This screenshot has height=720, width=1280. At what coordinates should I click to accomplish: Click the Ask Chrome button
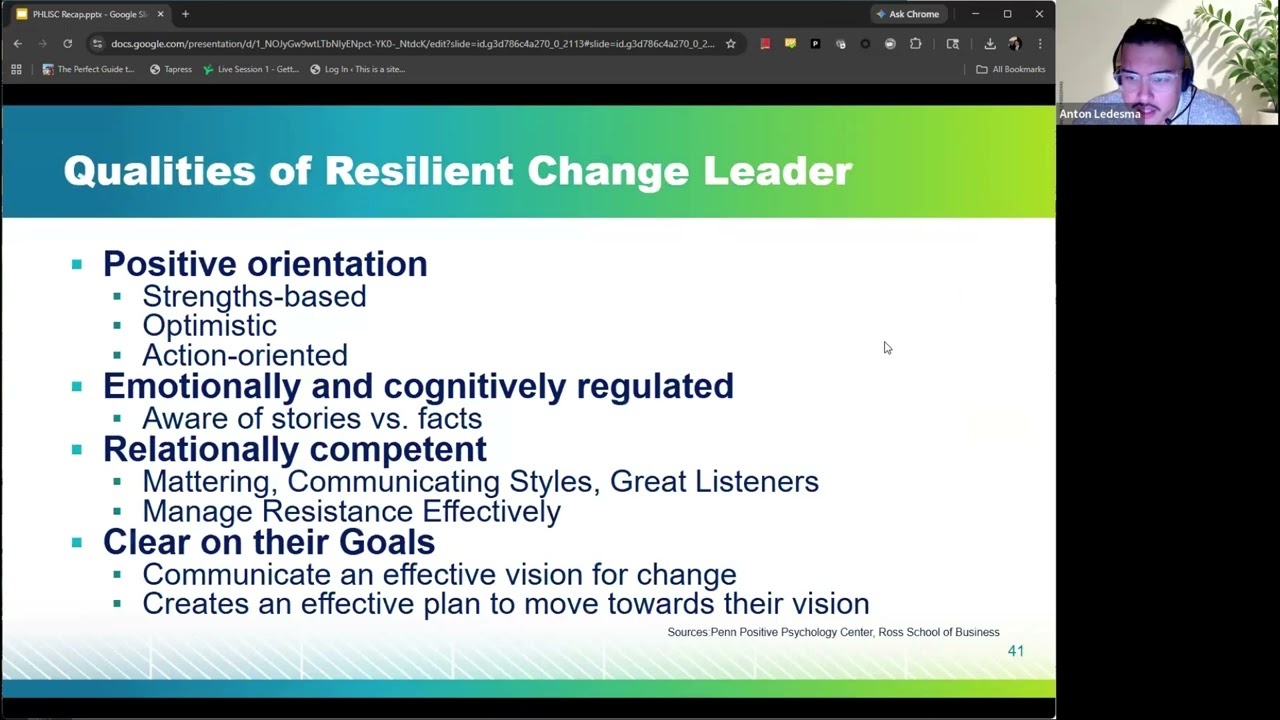908,14
